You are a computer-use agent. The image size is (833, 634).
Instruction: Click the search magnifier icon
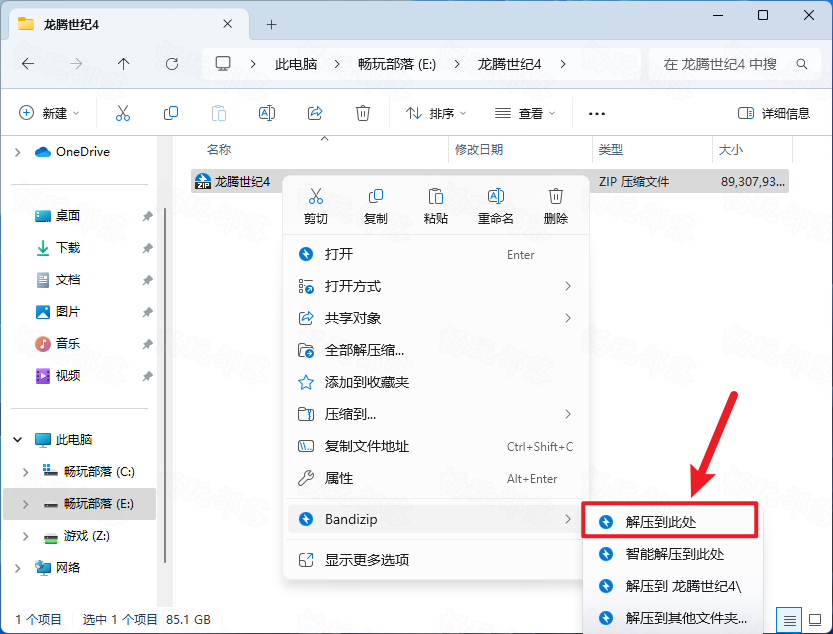802,64
